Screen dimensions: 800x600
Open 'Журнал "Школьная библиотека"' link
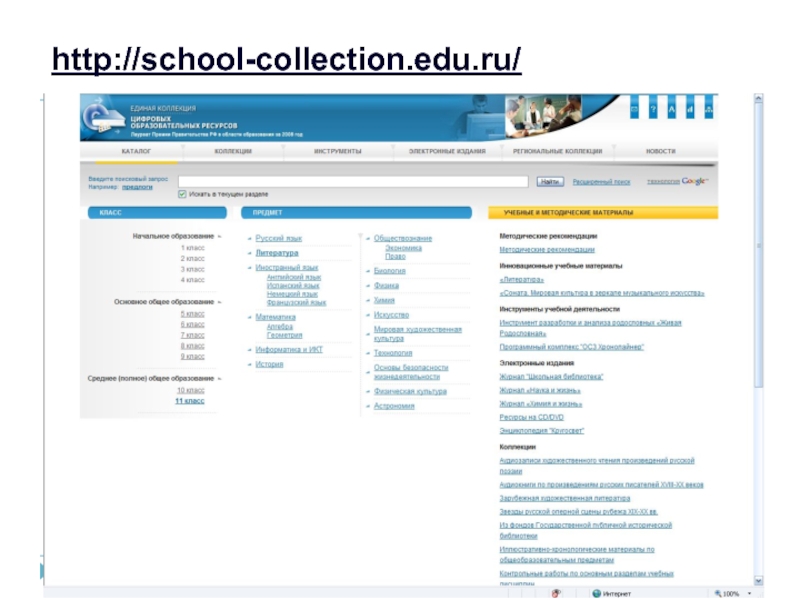pyautogui.click(x=551, y=377)
